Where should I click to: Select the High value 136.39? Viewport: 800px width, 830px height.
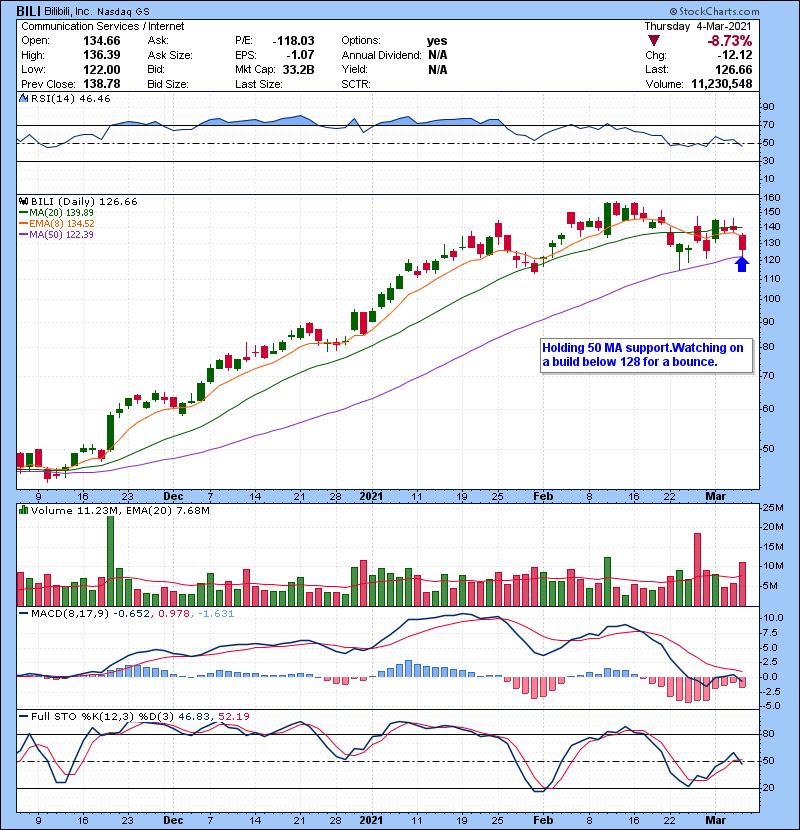(x=102, y=55)
